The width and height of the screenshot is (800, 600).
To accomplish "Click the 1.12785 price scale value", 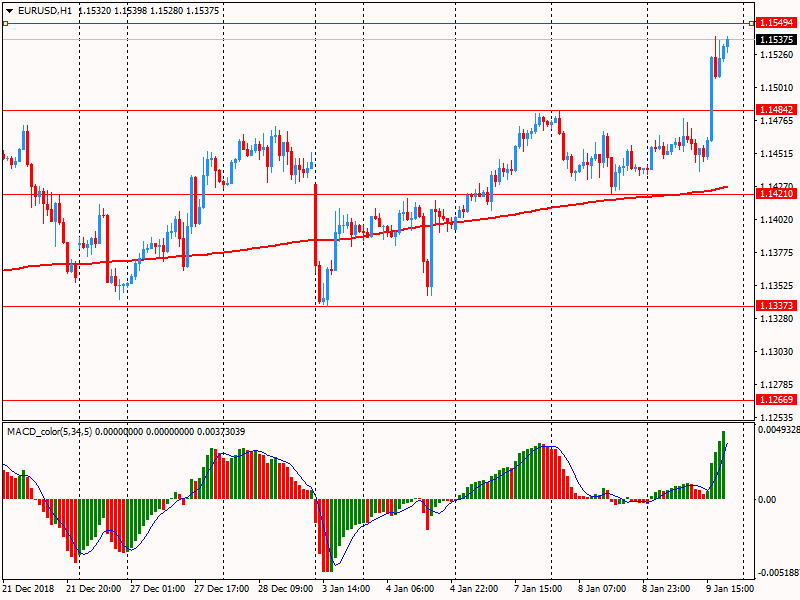I will click(777, 385).
